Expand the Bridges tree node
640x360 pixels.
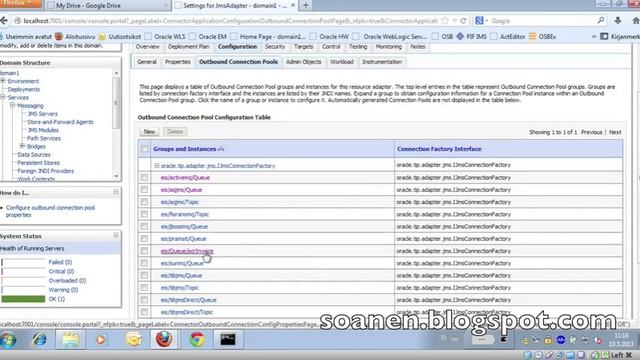click(22, 146)
